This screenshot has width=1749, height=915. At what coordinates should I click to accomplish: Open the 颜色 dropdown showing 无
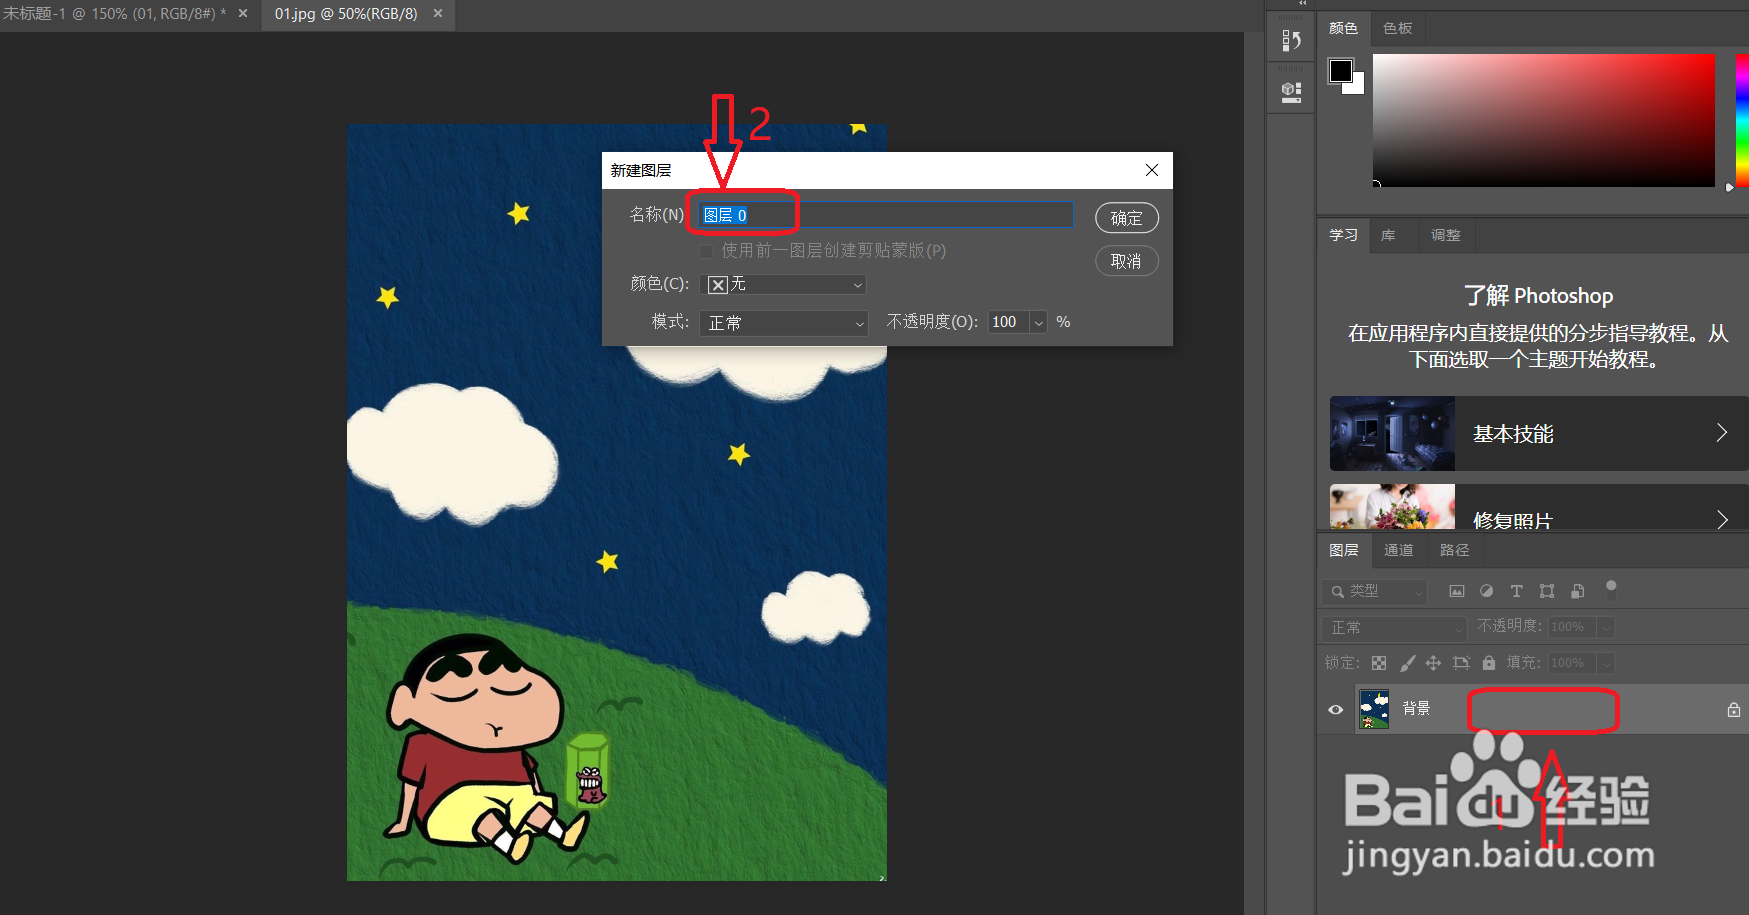(x=783, y=284)
